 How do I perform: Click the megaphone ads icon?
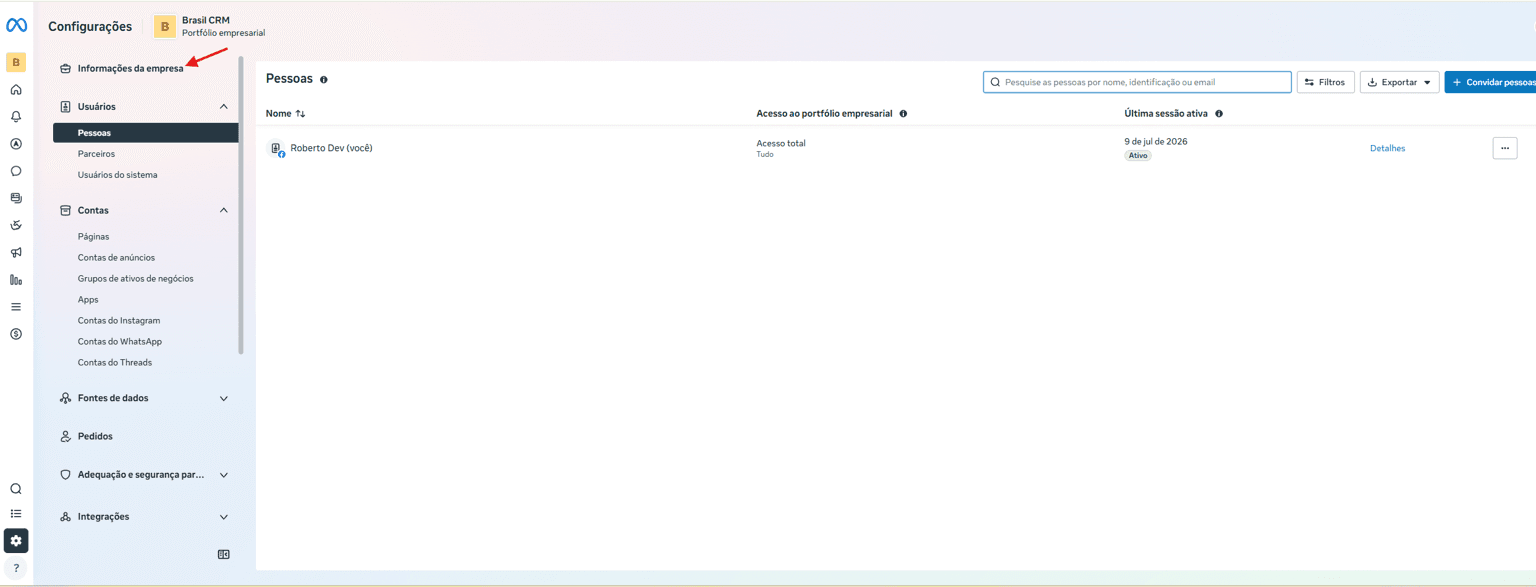point(16,253)
